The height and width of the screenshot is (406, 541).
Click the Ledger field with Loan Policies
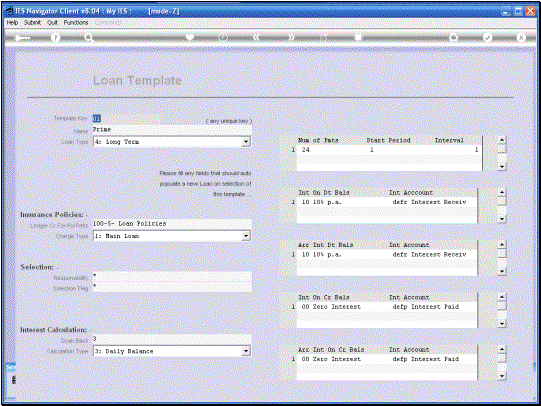coord(172,224)
